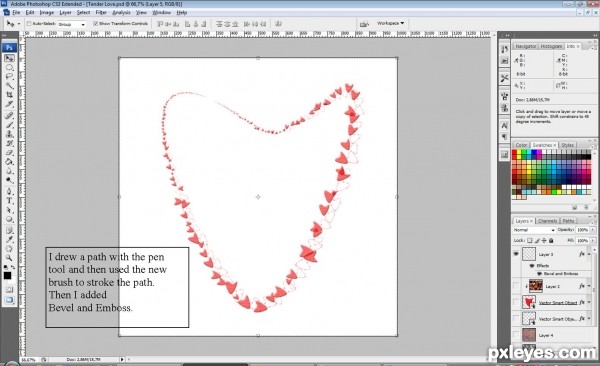Open the Opacity slider arrow
Image resolution: width=600 pixels, height=366 pixels.
click(593, 230)
